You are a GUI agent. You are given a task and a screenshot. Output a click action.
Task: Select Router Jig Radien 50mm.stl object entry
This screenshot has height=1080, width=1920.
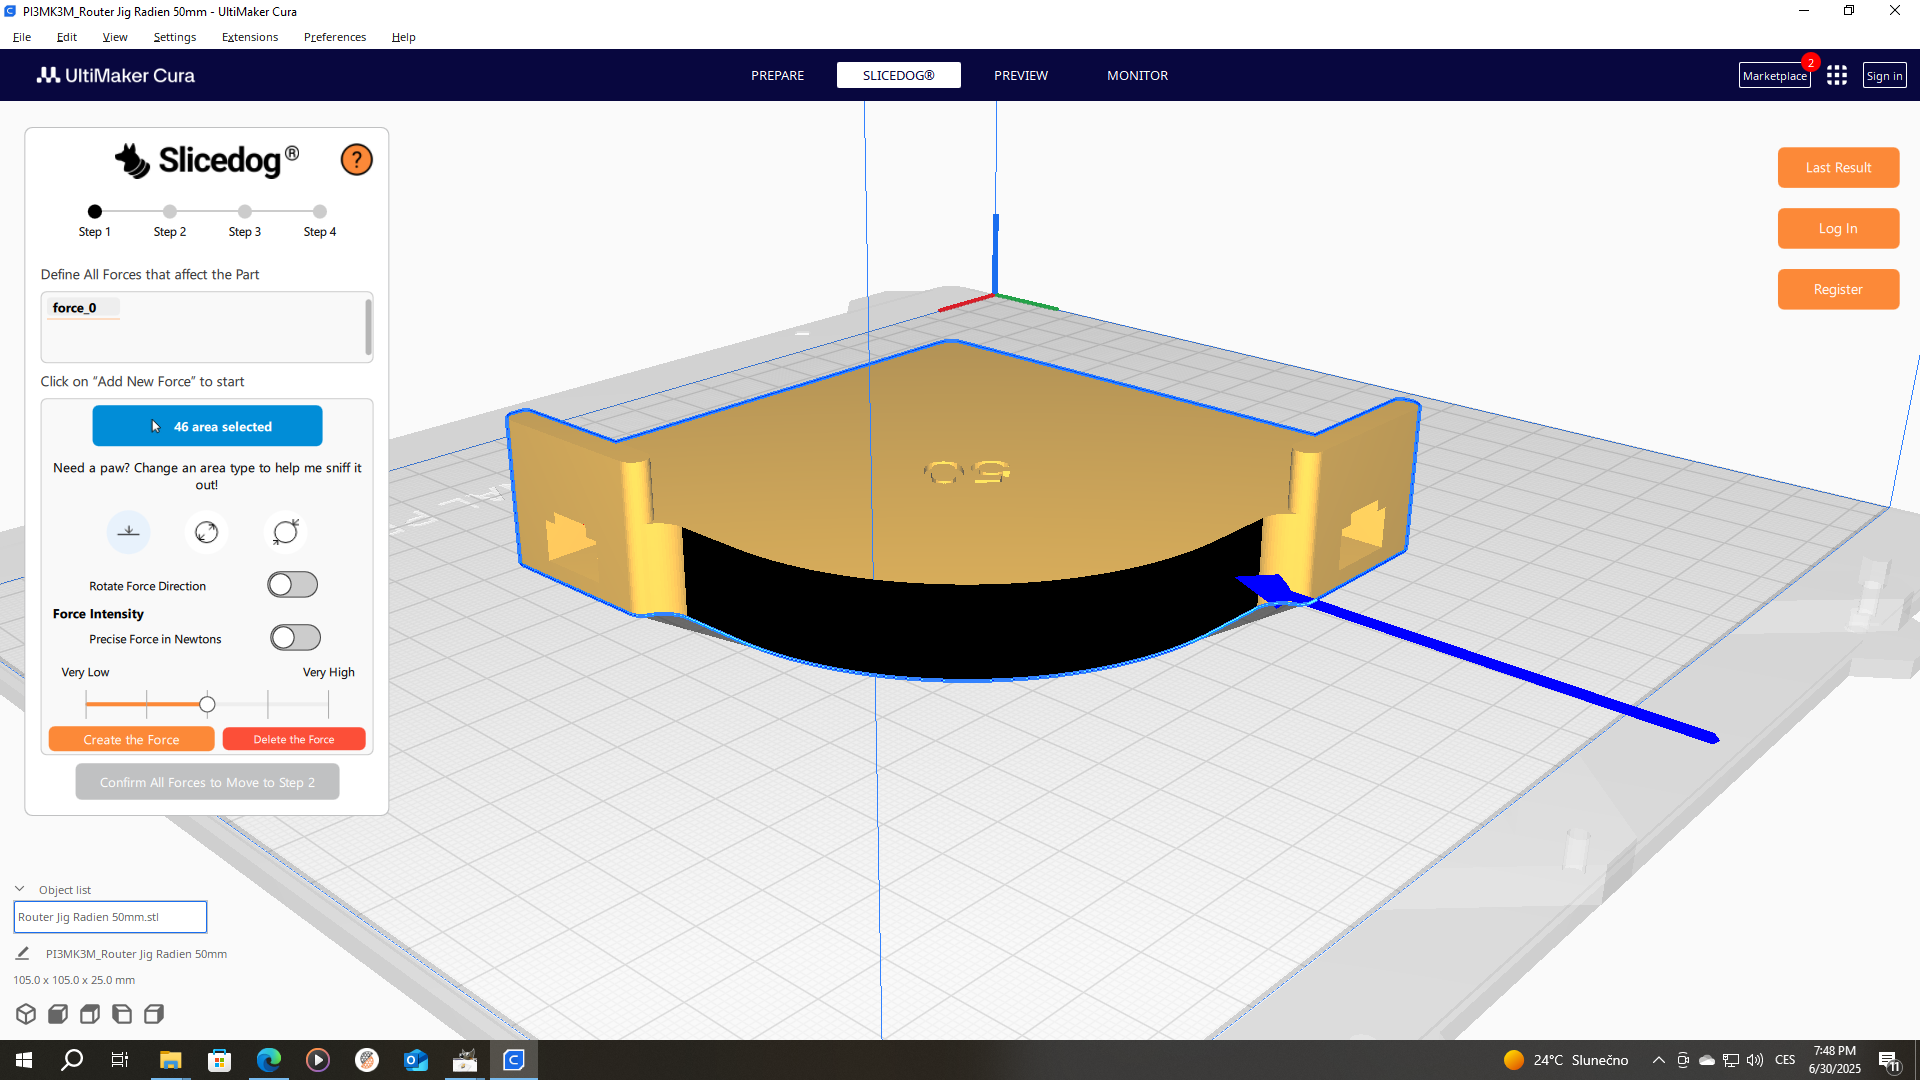click(110, 917)
